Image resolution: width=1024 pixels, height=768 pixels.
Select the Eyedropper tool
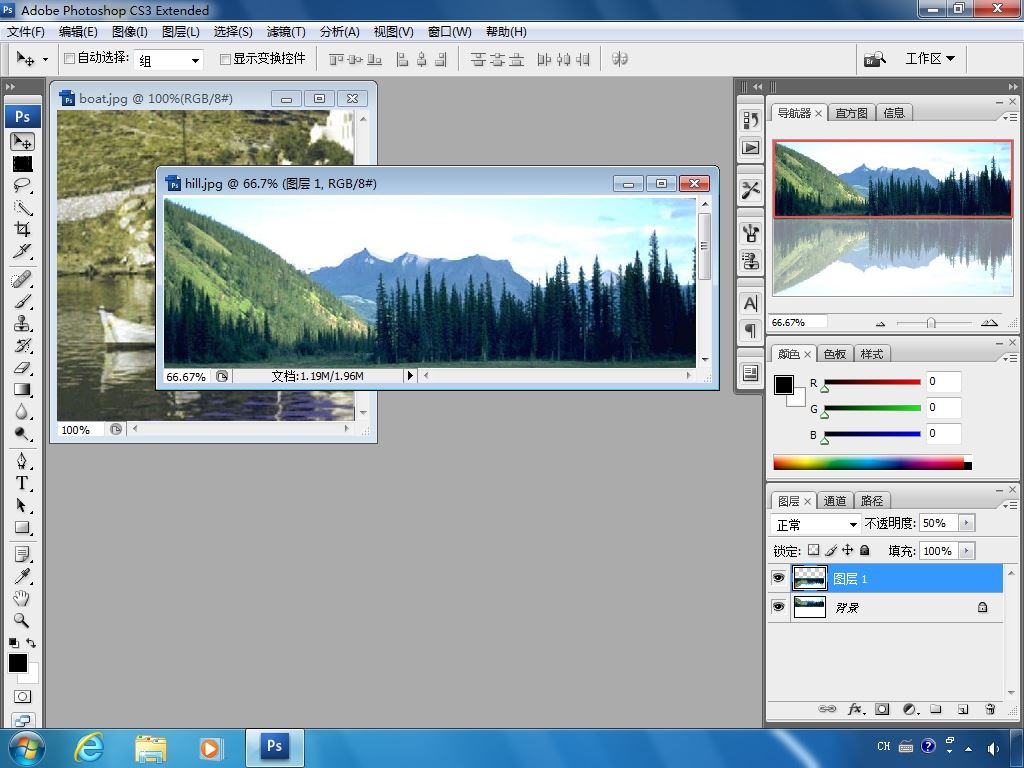pyautogui.click(x=22, y=576)
